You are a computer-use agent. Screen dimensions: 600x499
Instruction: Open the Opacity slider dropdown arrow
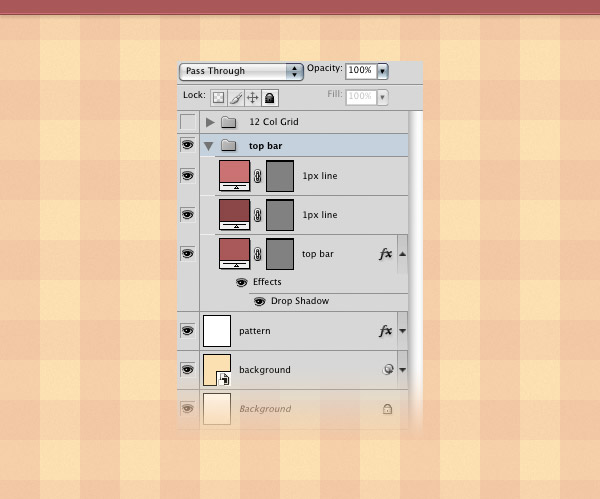[383, 71]
